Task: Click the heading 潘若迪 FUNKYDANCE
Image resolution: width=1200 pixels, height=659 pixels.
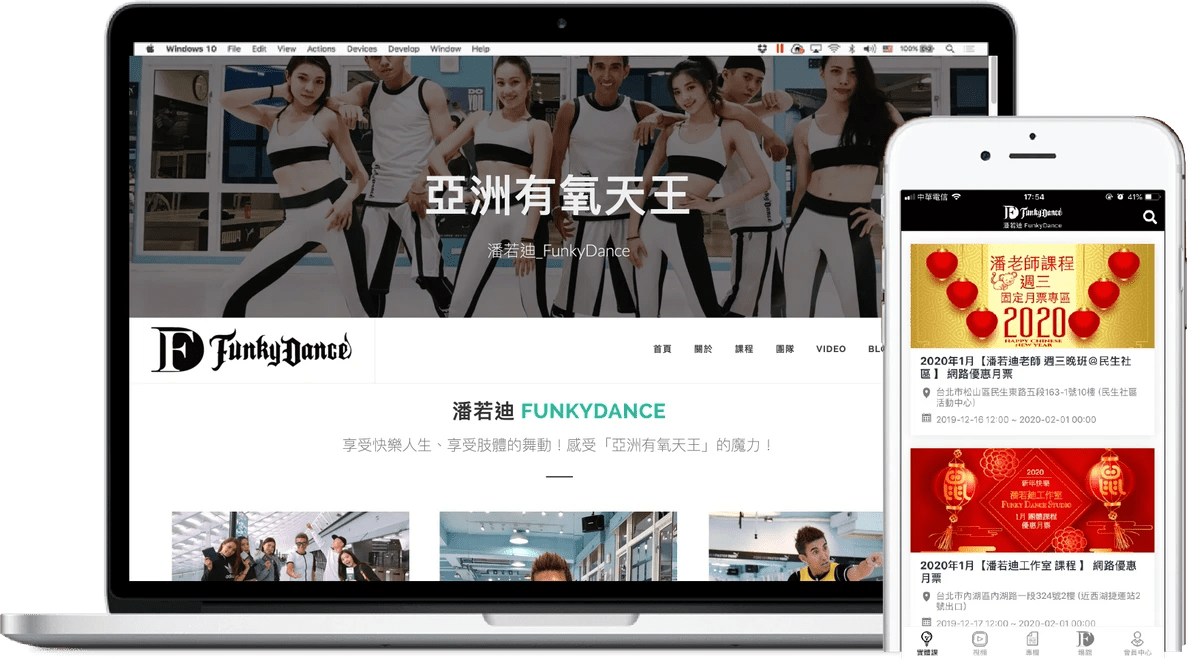Action: coord(558,411)
